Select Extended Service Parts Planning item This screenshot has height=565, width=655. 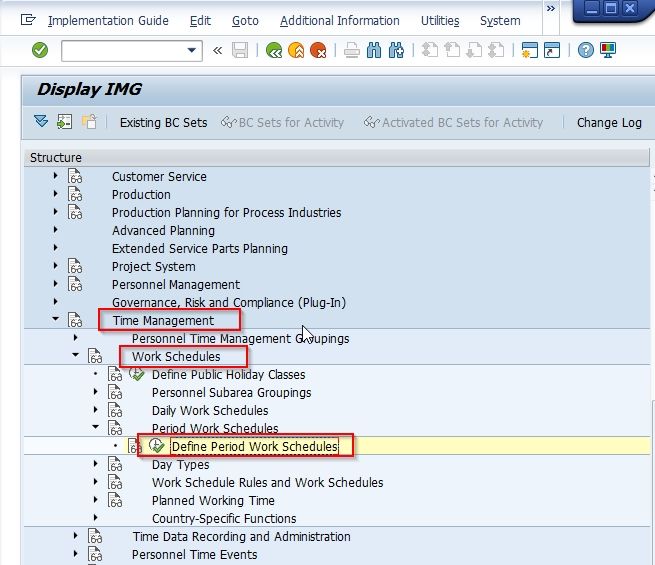point(200,248)
